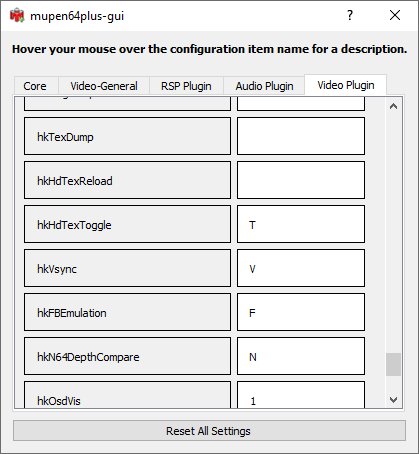Click the mupen64plus-gui app icon
Image resolution: width=419 pixels, height=454 pixels.
click(17, 16)
